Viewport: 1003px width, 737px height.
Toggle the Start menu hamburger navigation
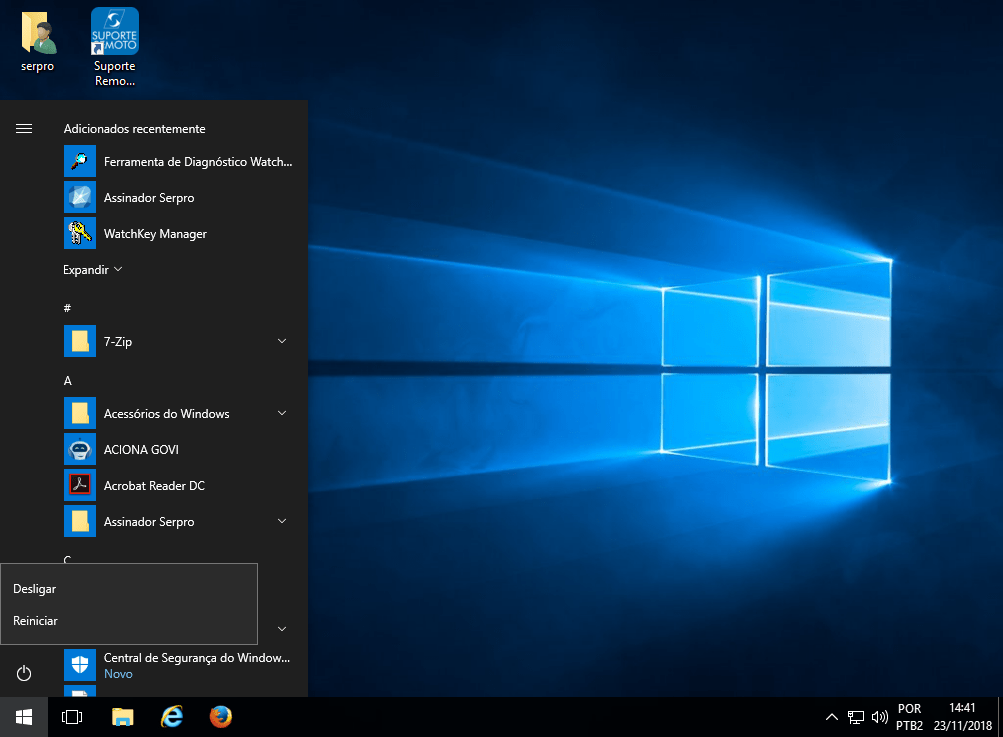(x=24, y=128)
